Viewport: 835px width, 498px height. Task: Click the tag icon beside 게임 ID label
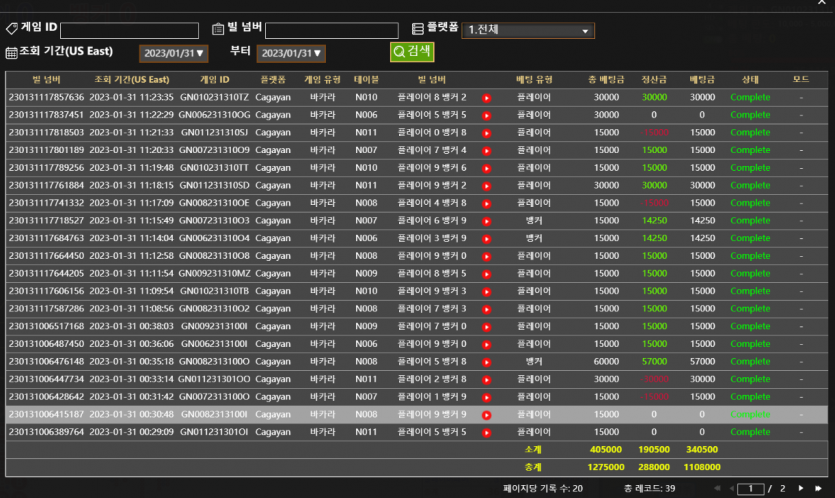pyautogui.click(x=12, y=28)
